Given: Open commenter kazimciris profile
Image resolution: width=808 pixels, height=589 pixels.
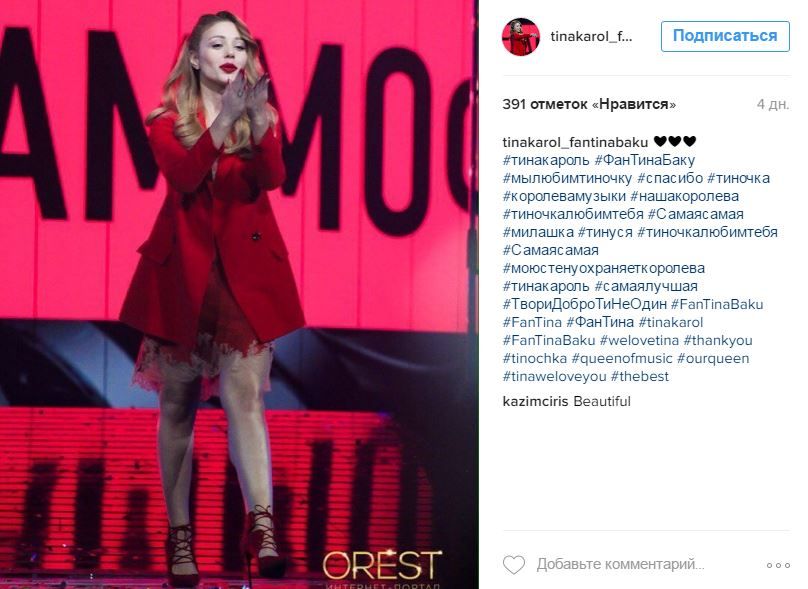Looking at the screenshot, I should 535,401.
